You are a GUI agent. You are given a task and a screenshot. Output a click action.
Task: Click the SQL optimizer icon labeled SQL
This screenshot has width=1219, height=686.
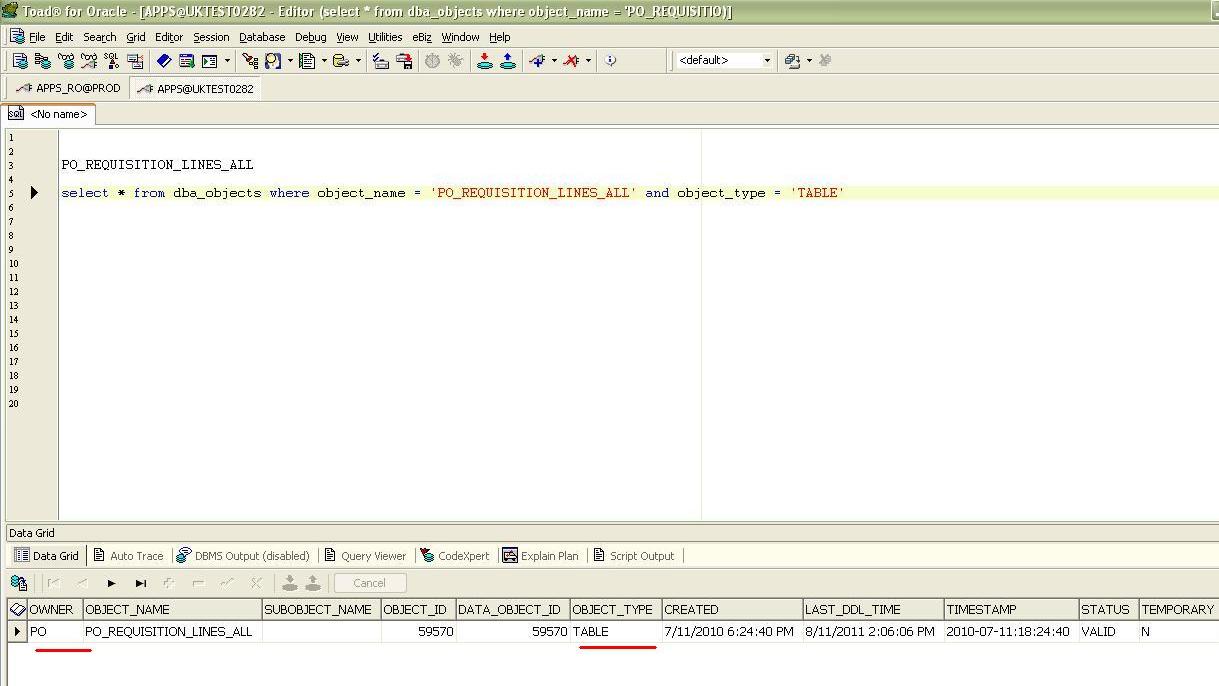tap(111, 60)
